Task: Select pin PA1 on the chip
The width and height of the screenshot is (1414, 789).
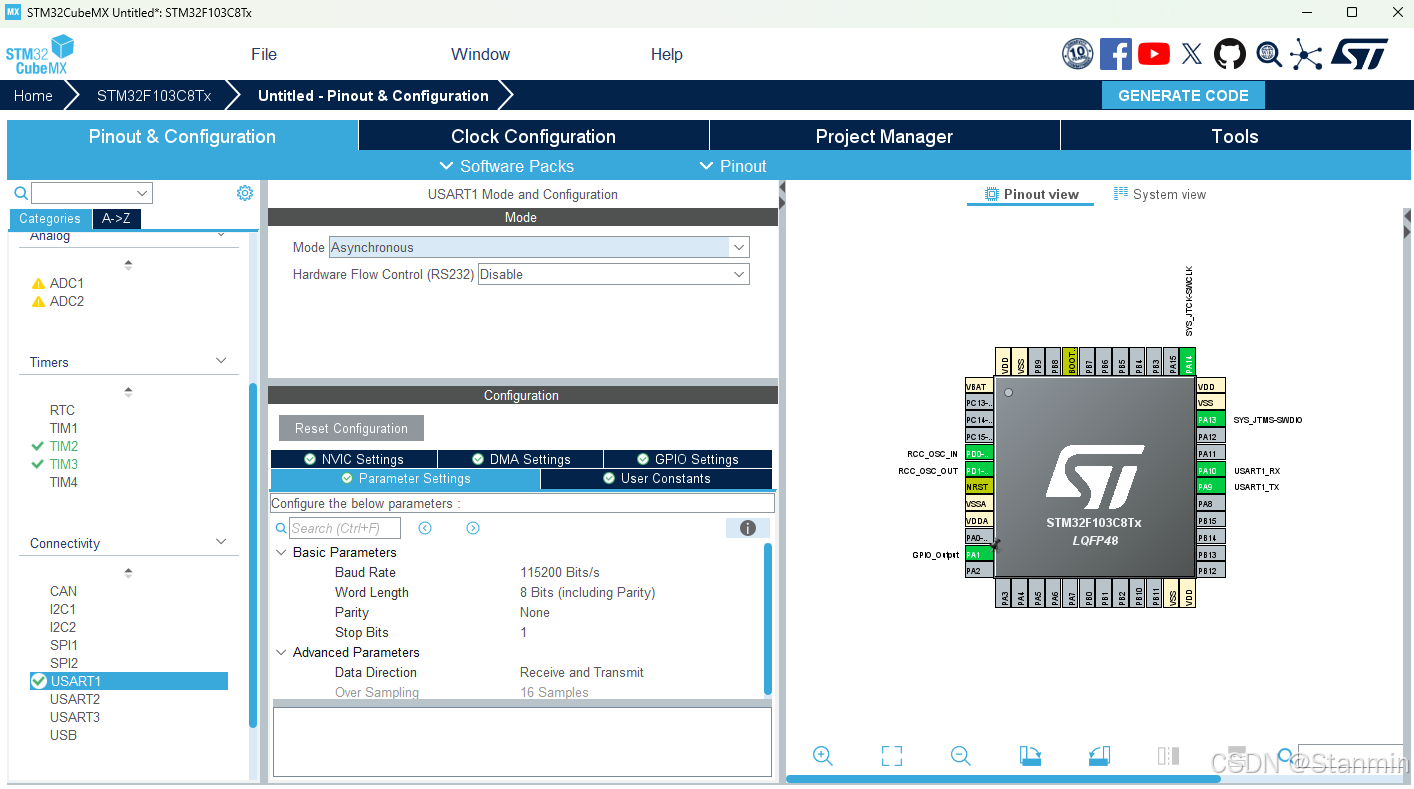Action: pos(979,554)
